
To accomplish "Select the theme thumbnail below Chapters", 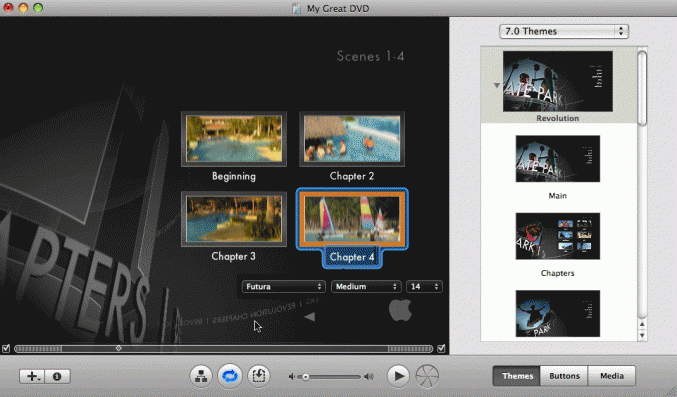I will click(x=557, y=313).
